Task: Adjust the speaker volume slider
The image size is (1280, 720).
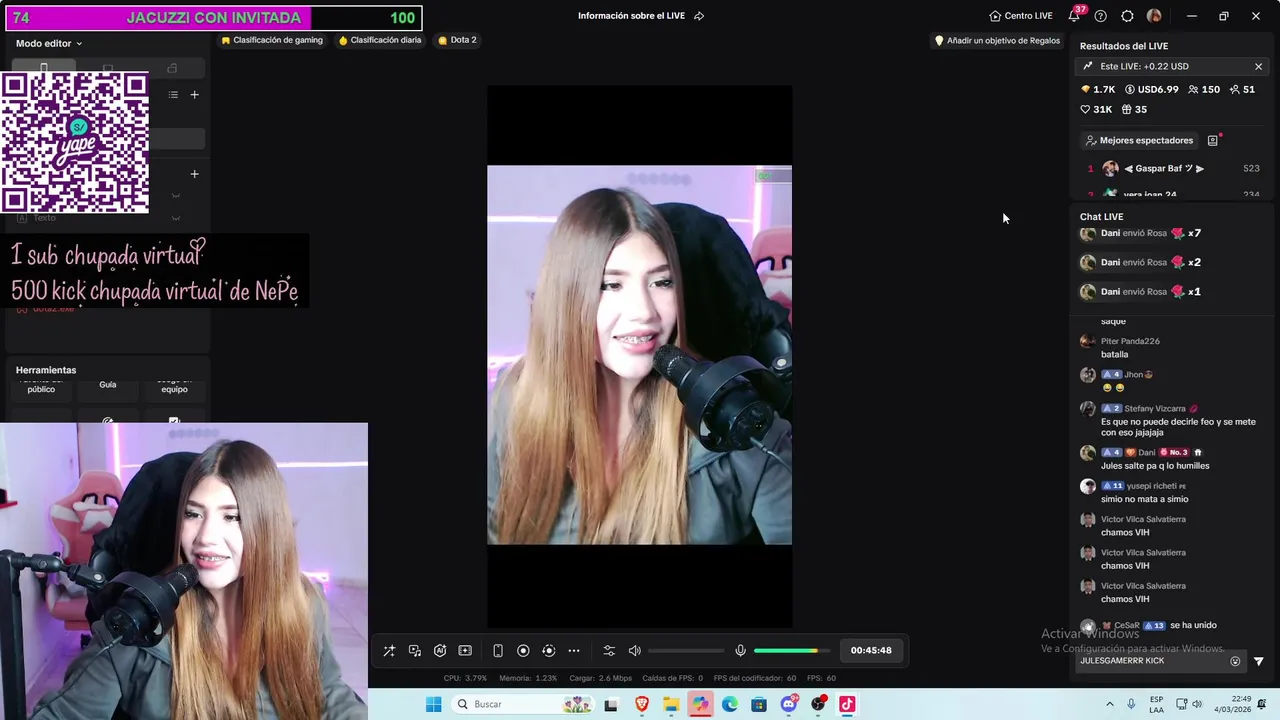Action: pyautogui.click(x=686, y=651)
